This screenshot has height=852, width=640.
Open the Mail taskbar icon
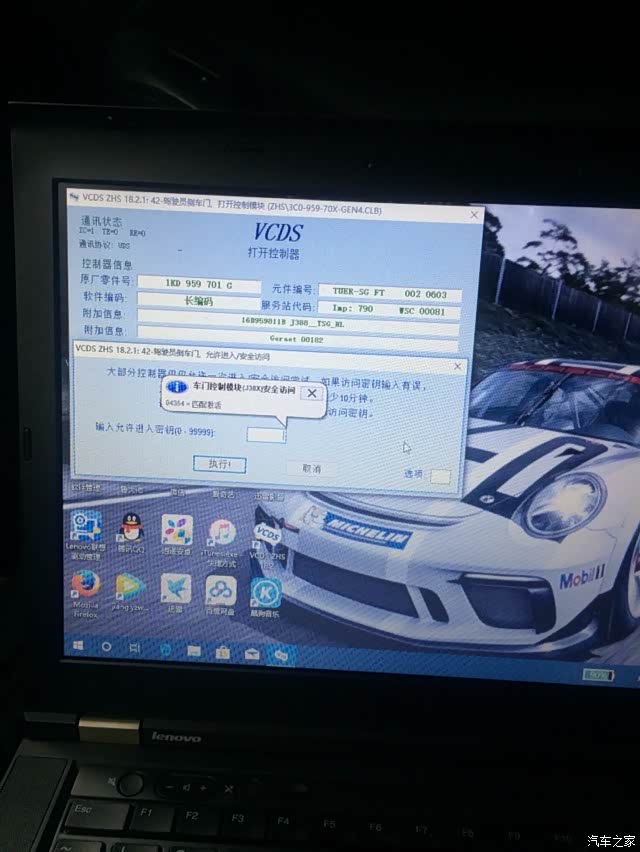[252, 654]
